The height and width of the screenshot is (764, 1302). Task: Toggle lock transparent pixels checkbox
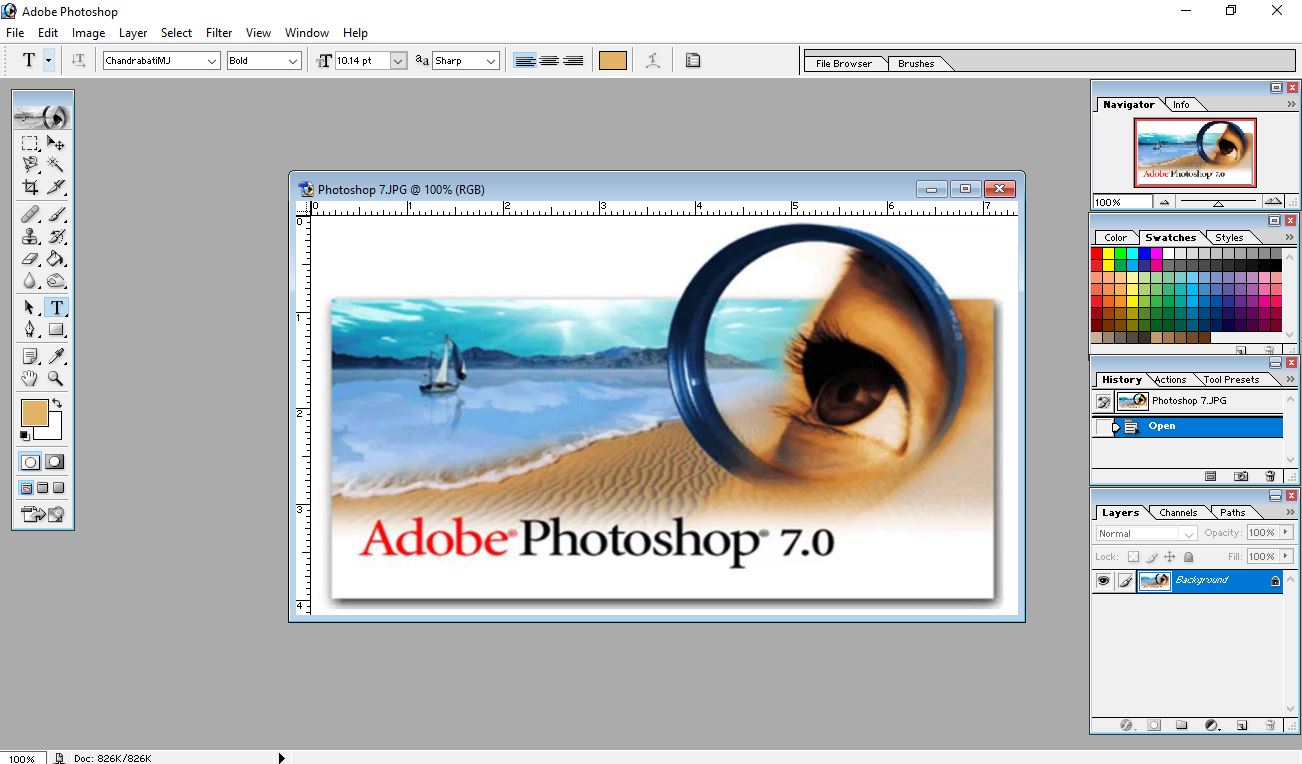(x=1133, y=557)
